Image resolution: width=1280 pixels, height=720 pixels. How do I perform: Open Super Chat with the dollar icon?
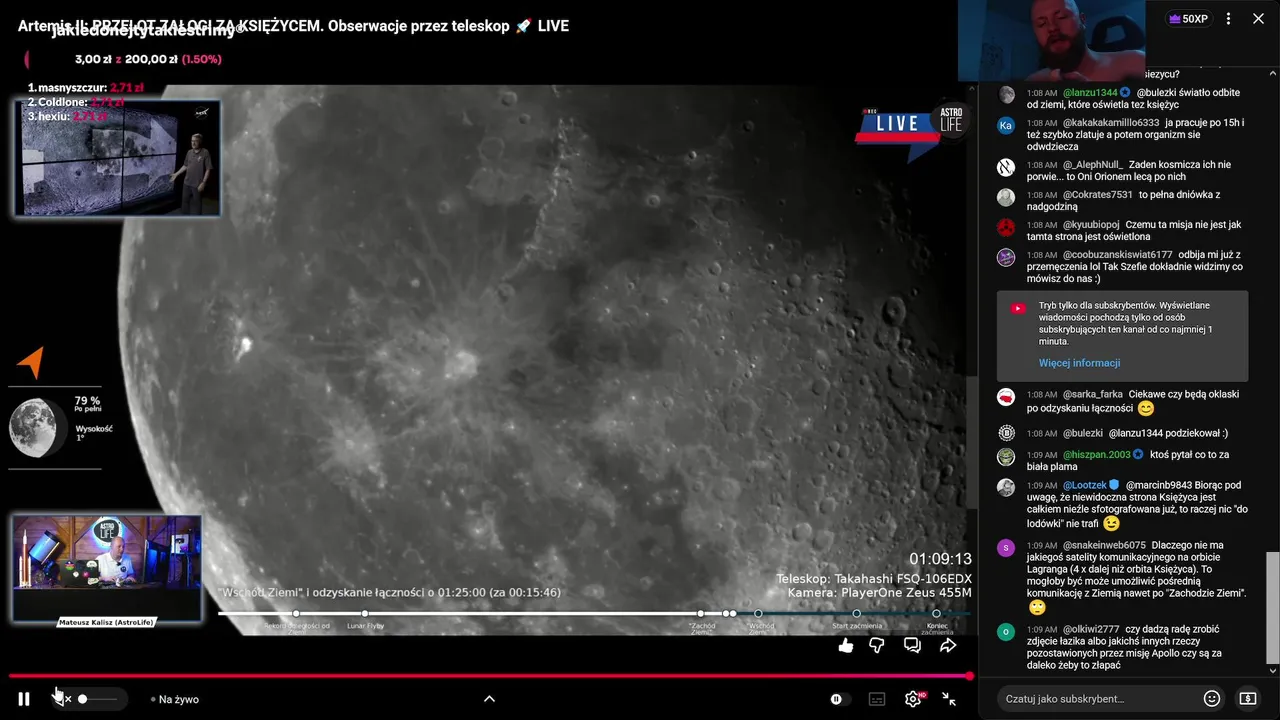pyautogui.click(x=1248, y=699)
